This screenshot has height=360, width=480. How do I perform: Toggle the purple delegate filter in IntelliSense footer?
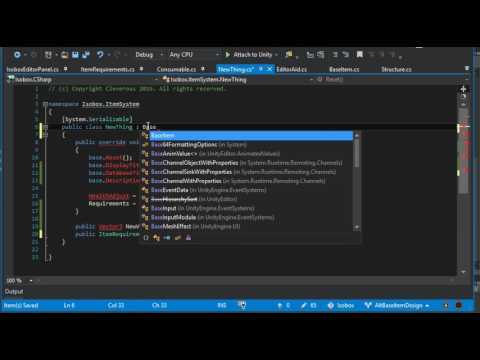coord(188,238)
